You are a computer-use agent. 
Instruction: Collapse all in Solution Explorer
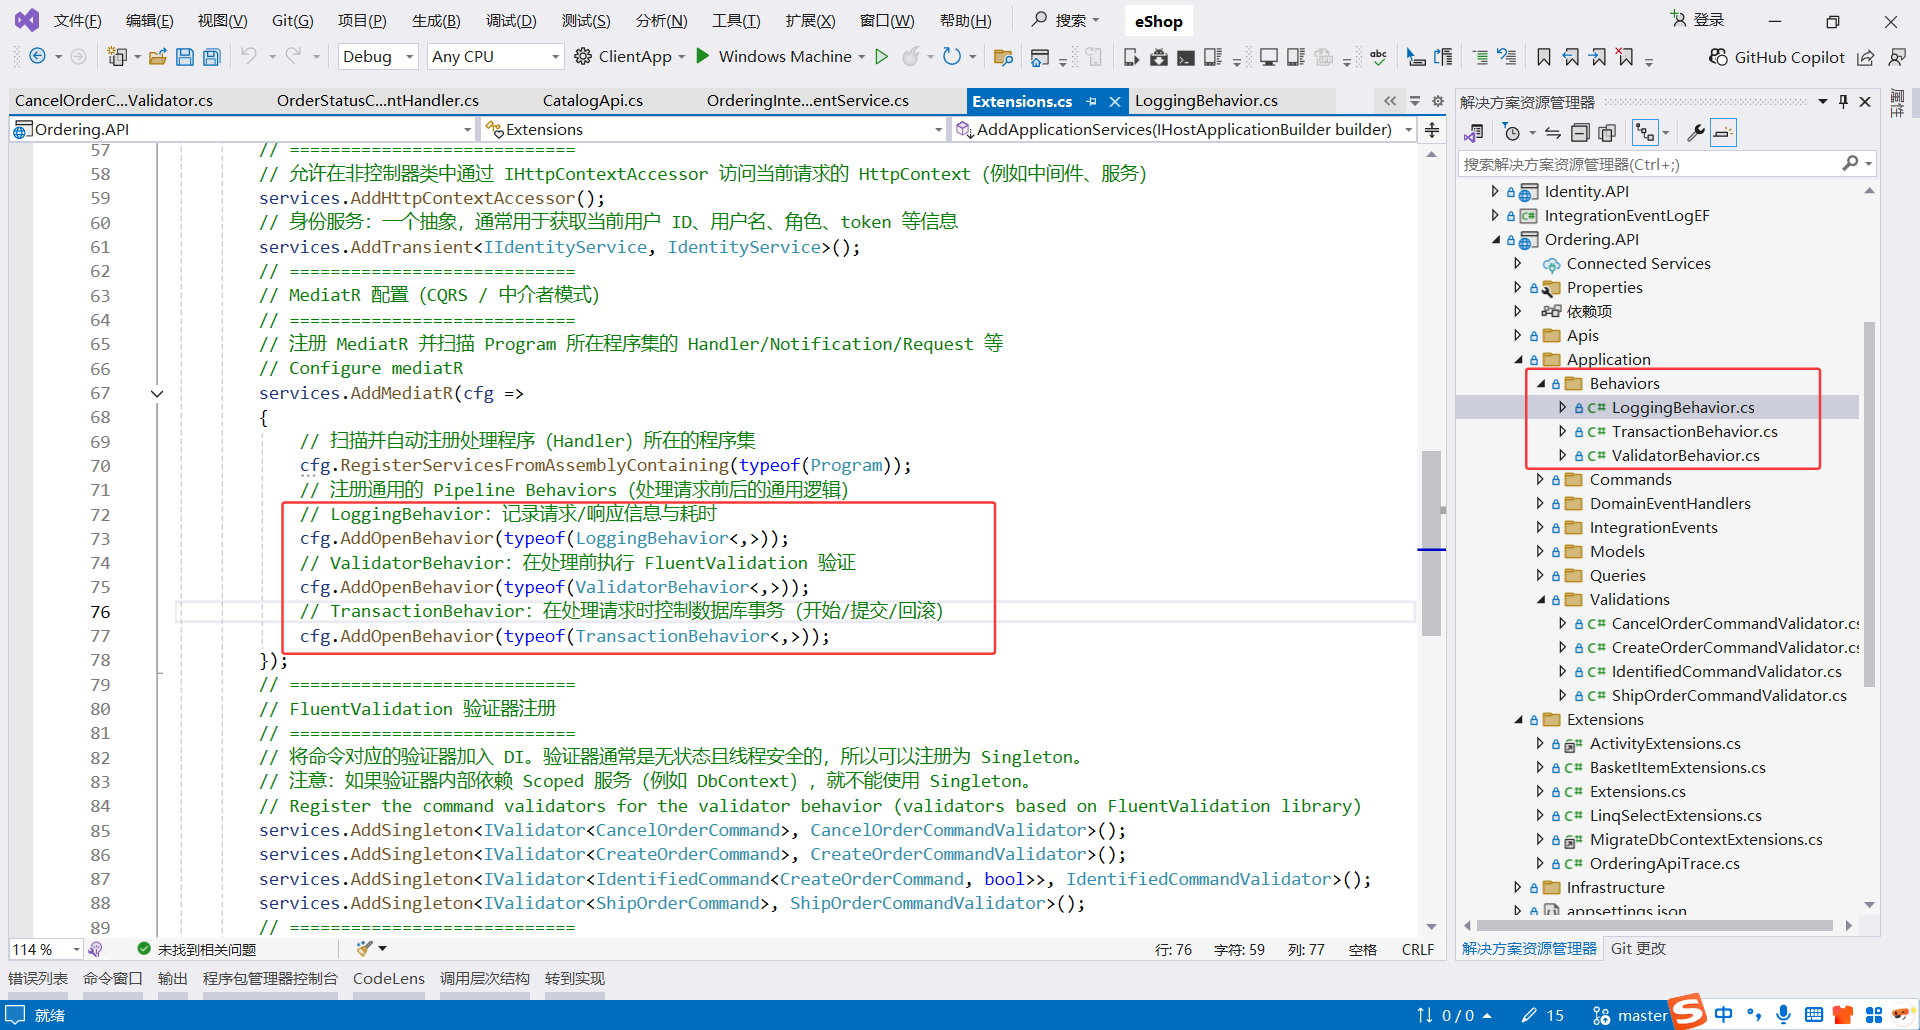[1580, 133]
